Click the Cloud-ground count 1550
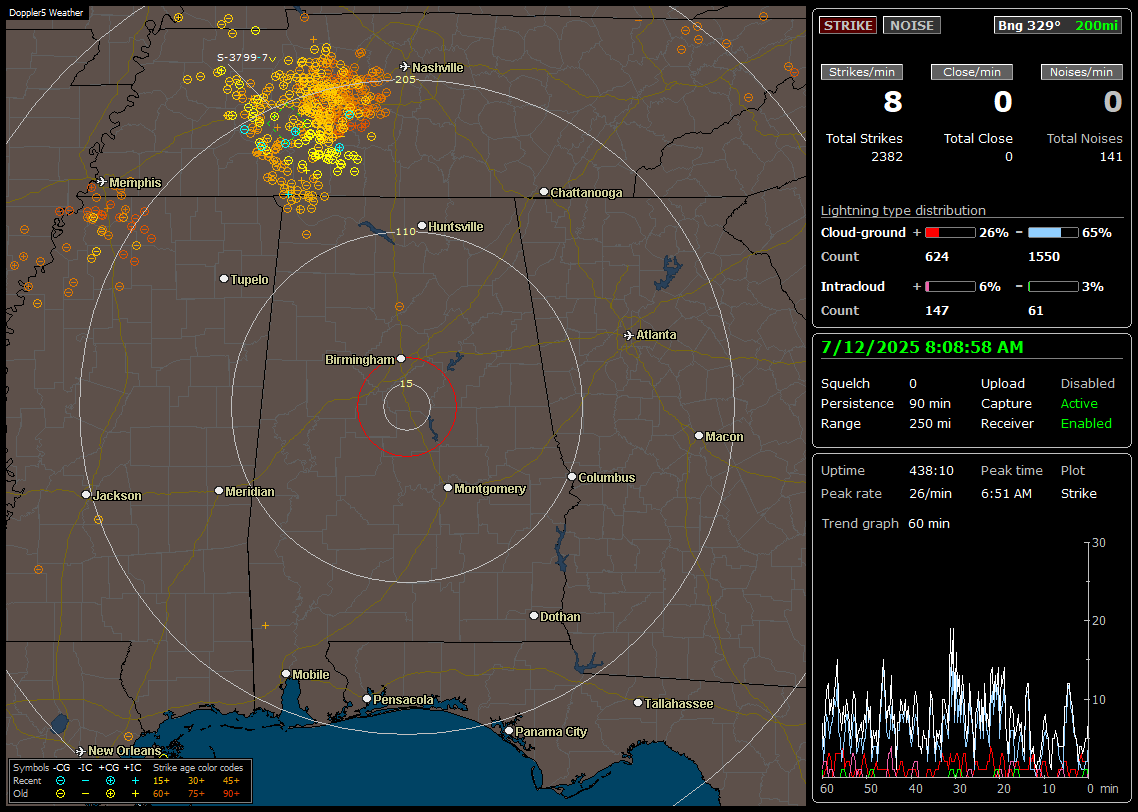Image resolution: width=1138 pixels, height=812 pixels. pyautogui.click(x=1044, y=257)
